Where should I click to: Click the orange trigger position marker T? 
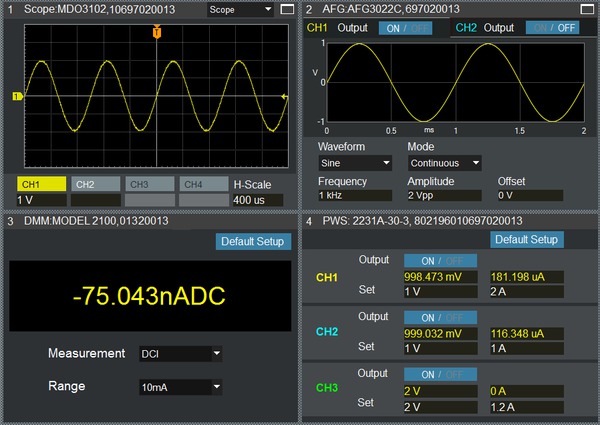click(156, 33)
